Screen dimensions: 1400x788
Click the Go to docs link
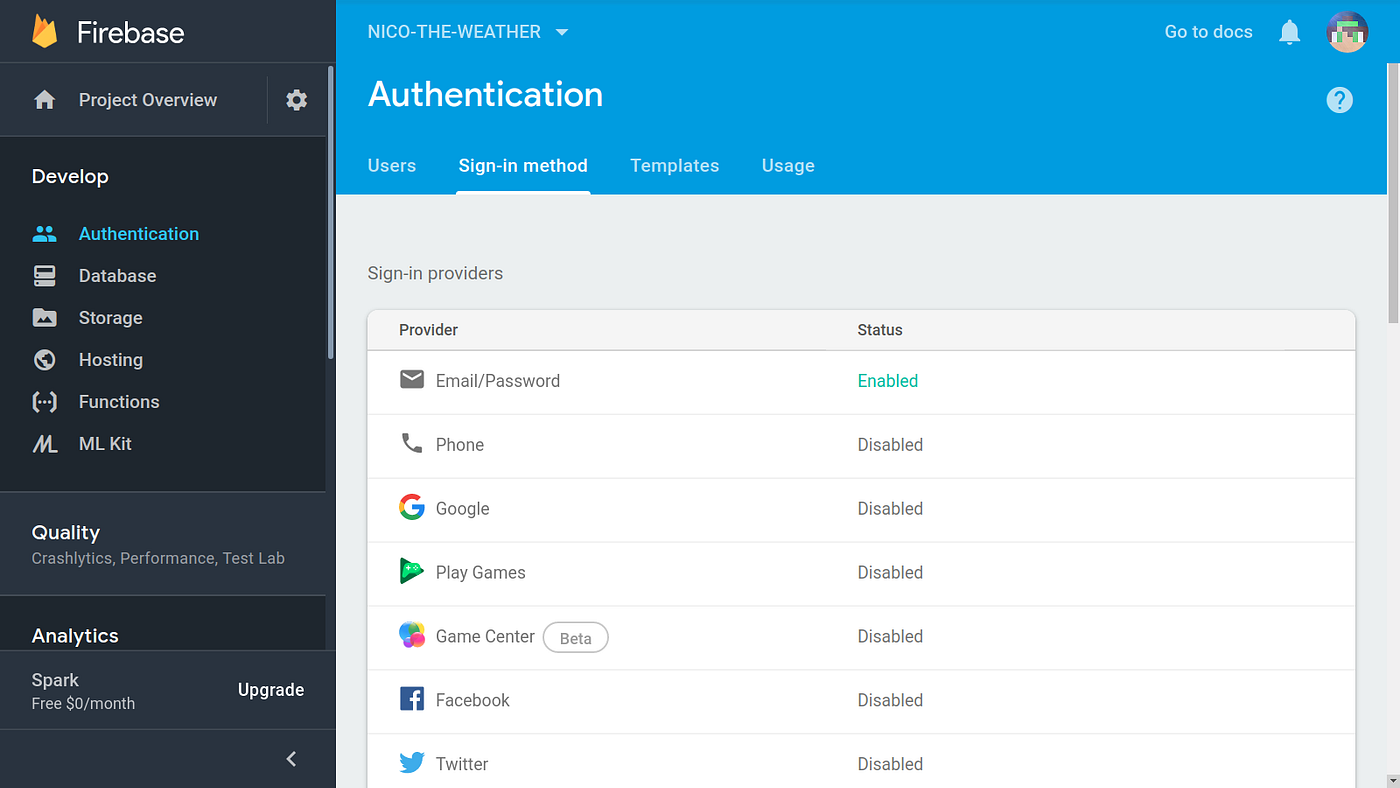point(1208,31)
